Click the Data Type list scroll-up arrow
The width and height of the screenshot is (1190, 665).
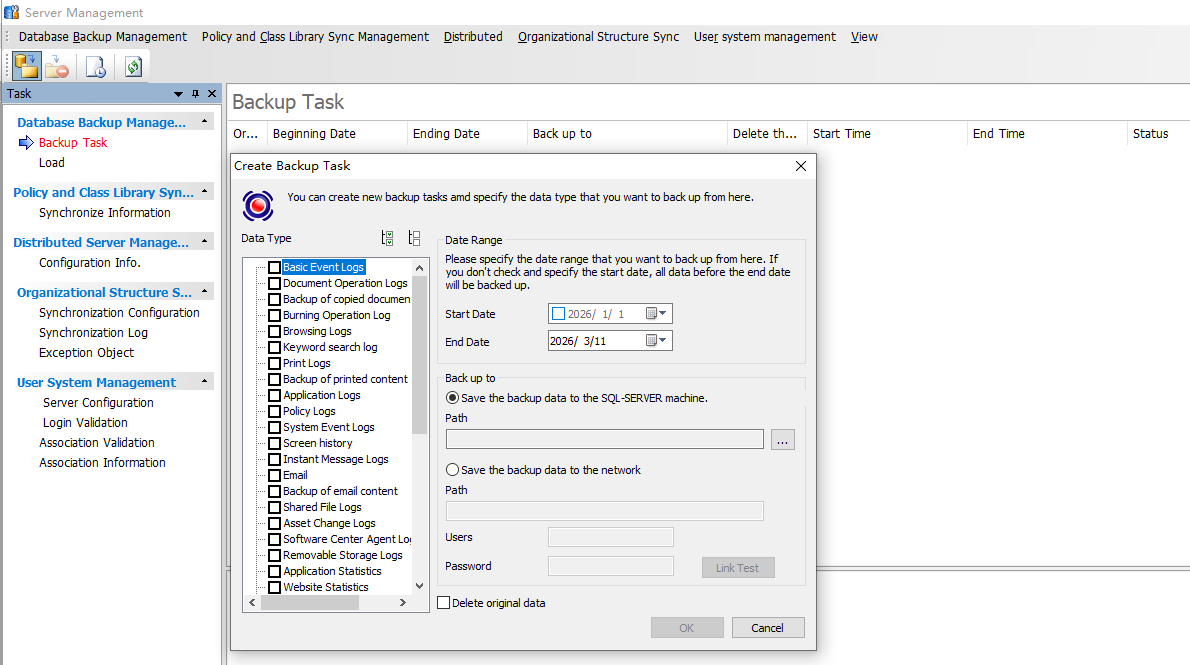420,268
